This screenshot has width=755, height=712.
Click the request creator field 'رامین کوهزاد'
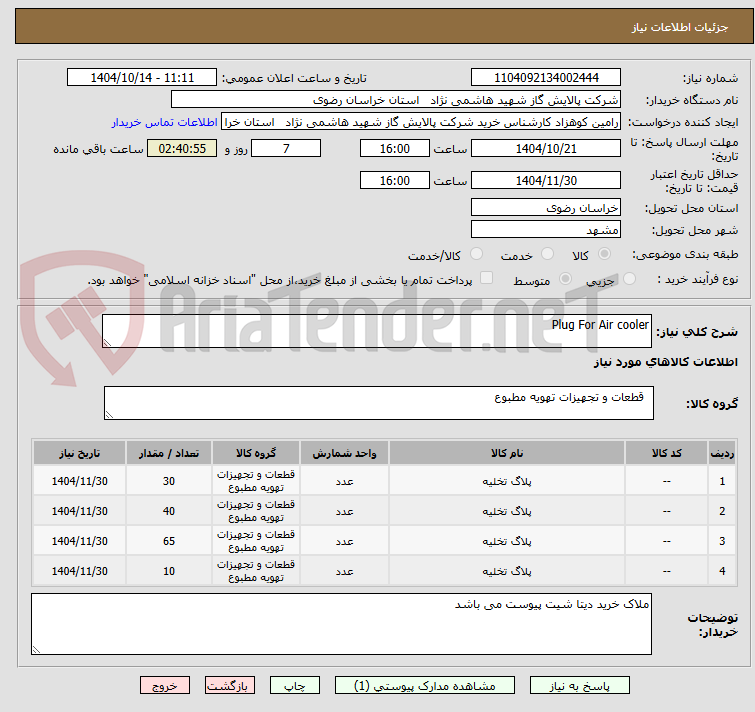pyautogui.click(x=421, y=122)
